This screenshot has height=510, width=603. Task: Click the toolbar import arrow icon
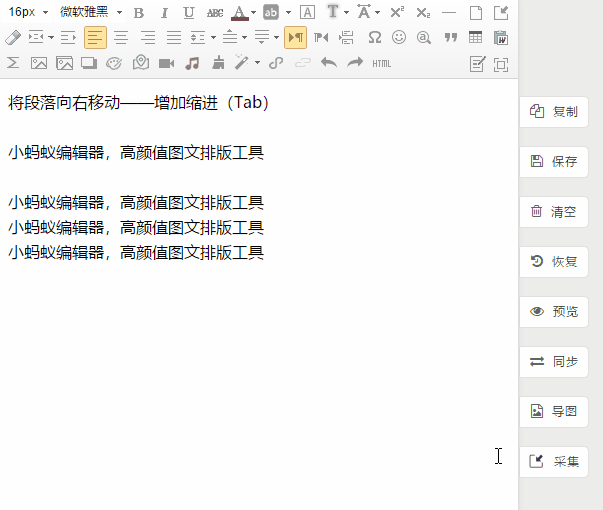click(x=501, y=13)
